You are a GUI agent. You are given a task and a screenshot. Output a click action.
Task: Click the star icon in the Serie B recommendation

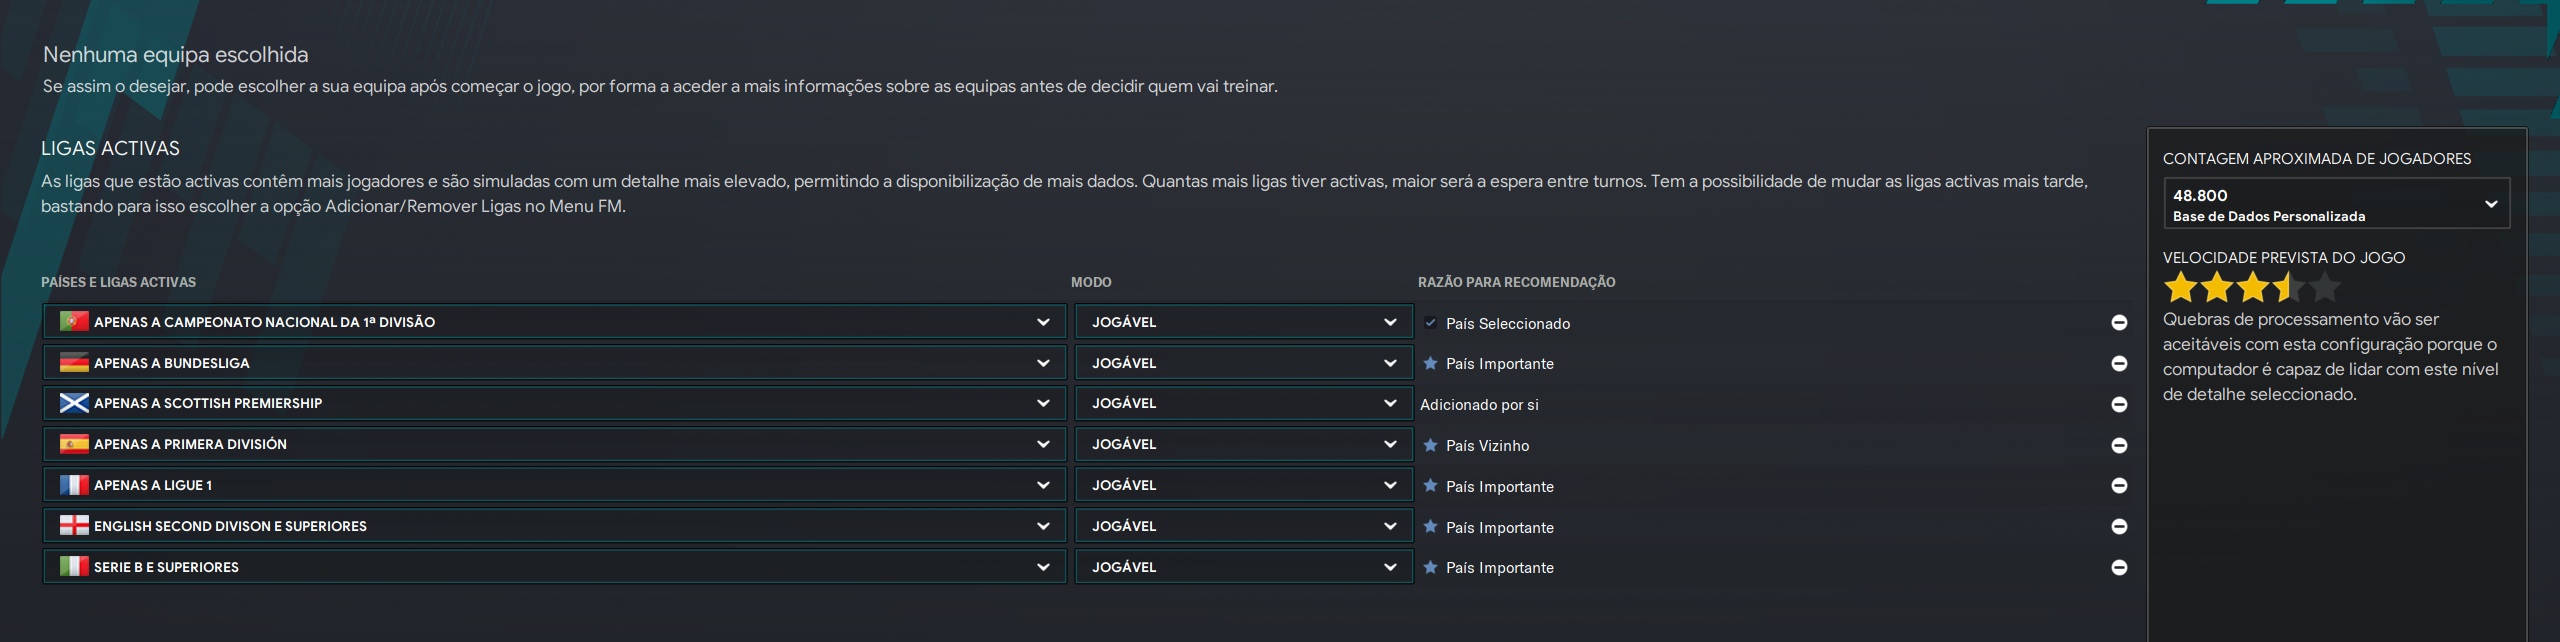(x=1430, y=567)
